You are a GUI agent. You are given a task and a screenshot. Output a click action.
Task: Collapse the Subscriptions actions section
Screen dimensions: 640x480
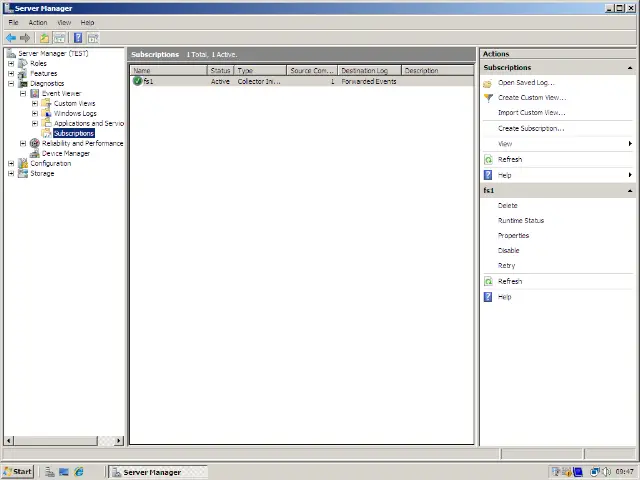(630, 68)
